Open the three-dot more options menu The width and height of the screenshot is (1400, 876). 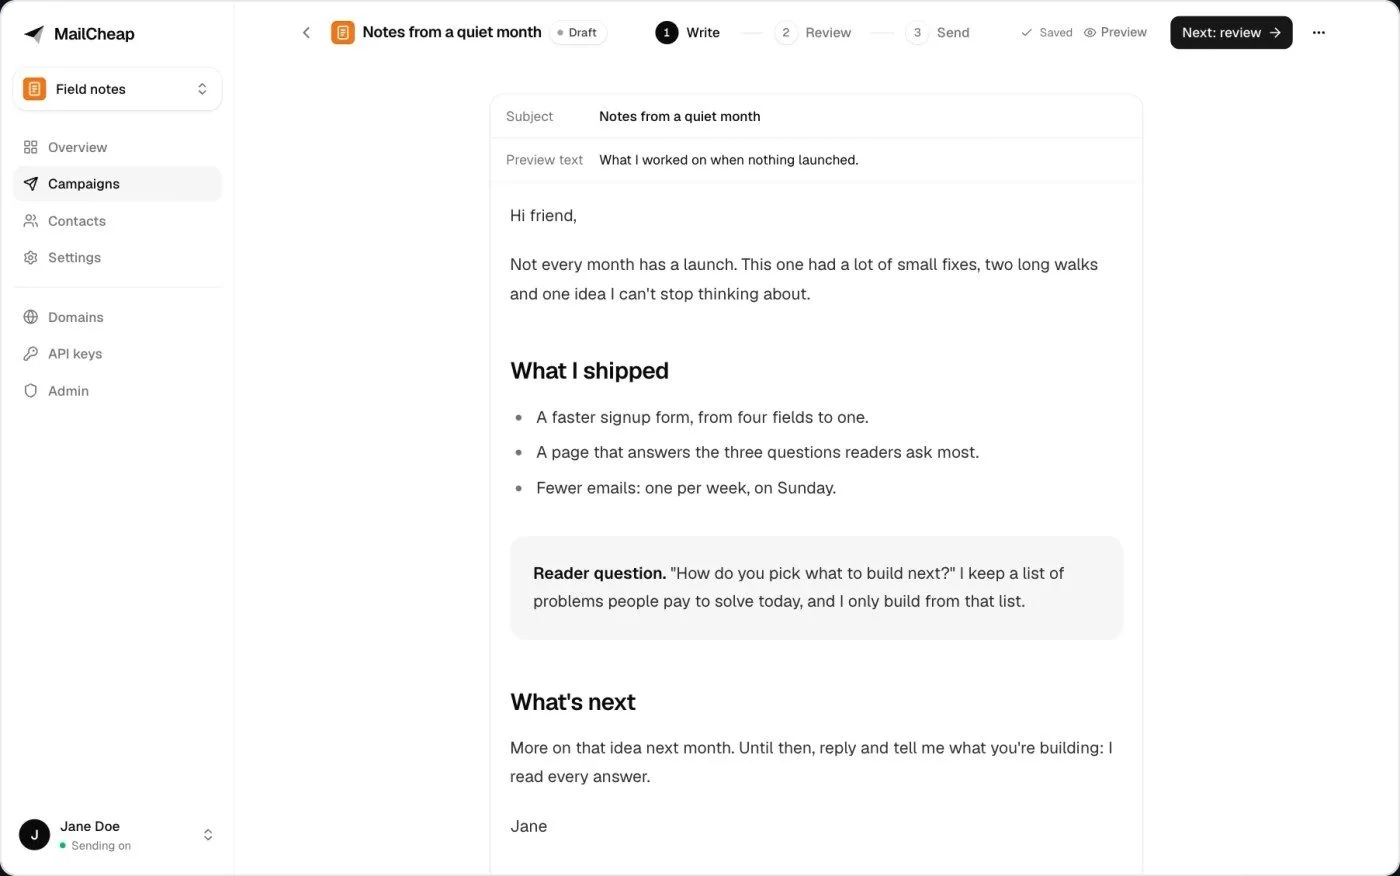[1319, 33]
